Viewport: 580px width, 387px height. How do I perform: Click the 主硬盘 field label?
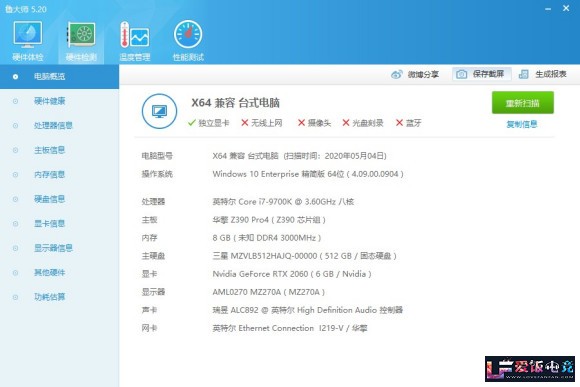[153, 256]
